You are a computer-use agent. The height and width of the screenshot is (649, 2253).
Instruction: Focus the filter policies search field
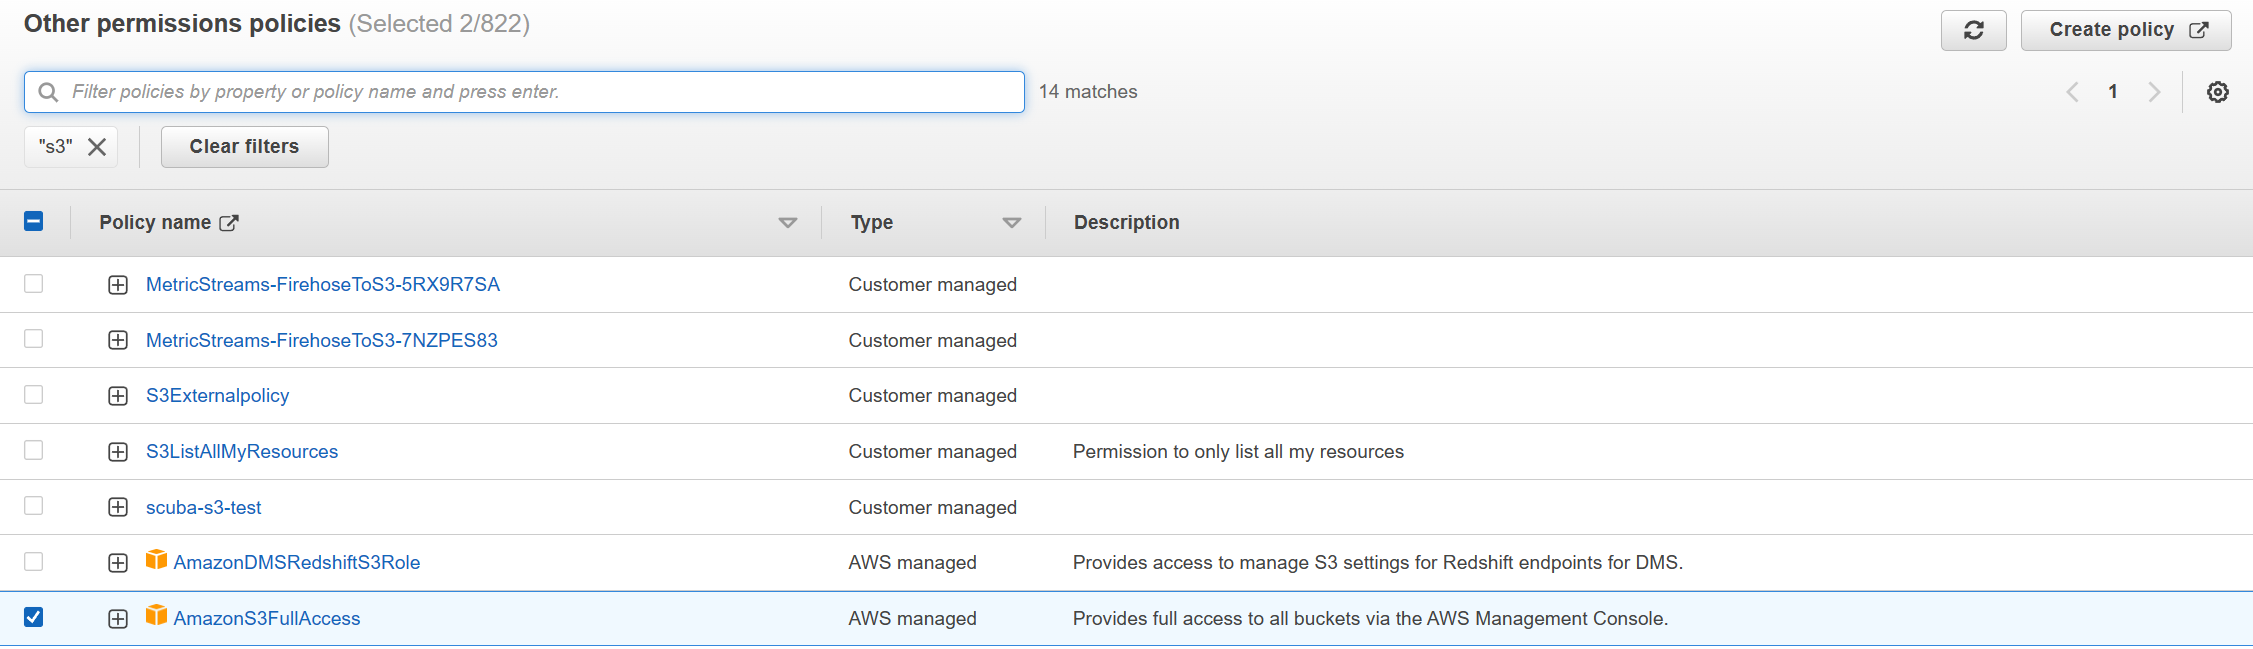coord(540,92)
